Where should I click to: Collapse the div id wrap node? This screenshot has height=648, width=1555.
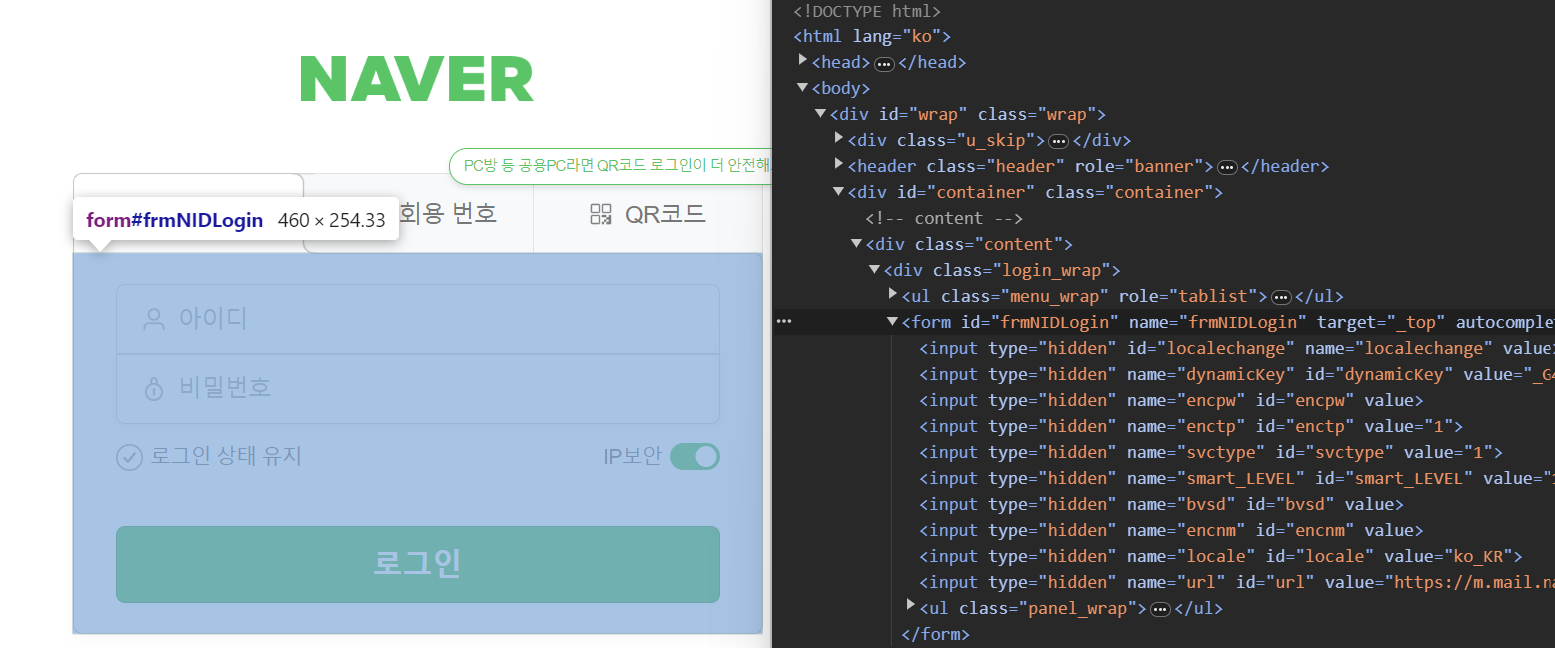820,114
